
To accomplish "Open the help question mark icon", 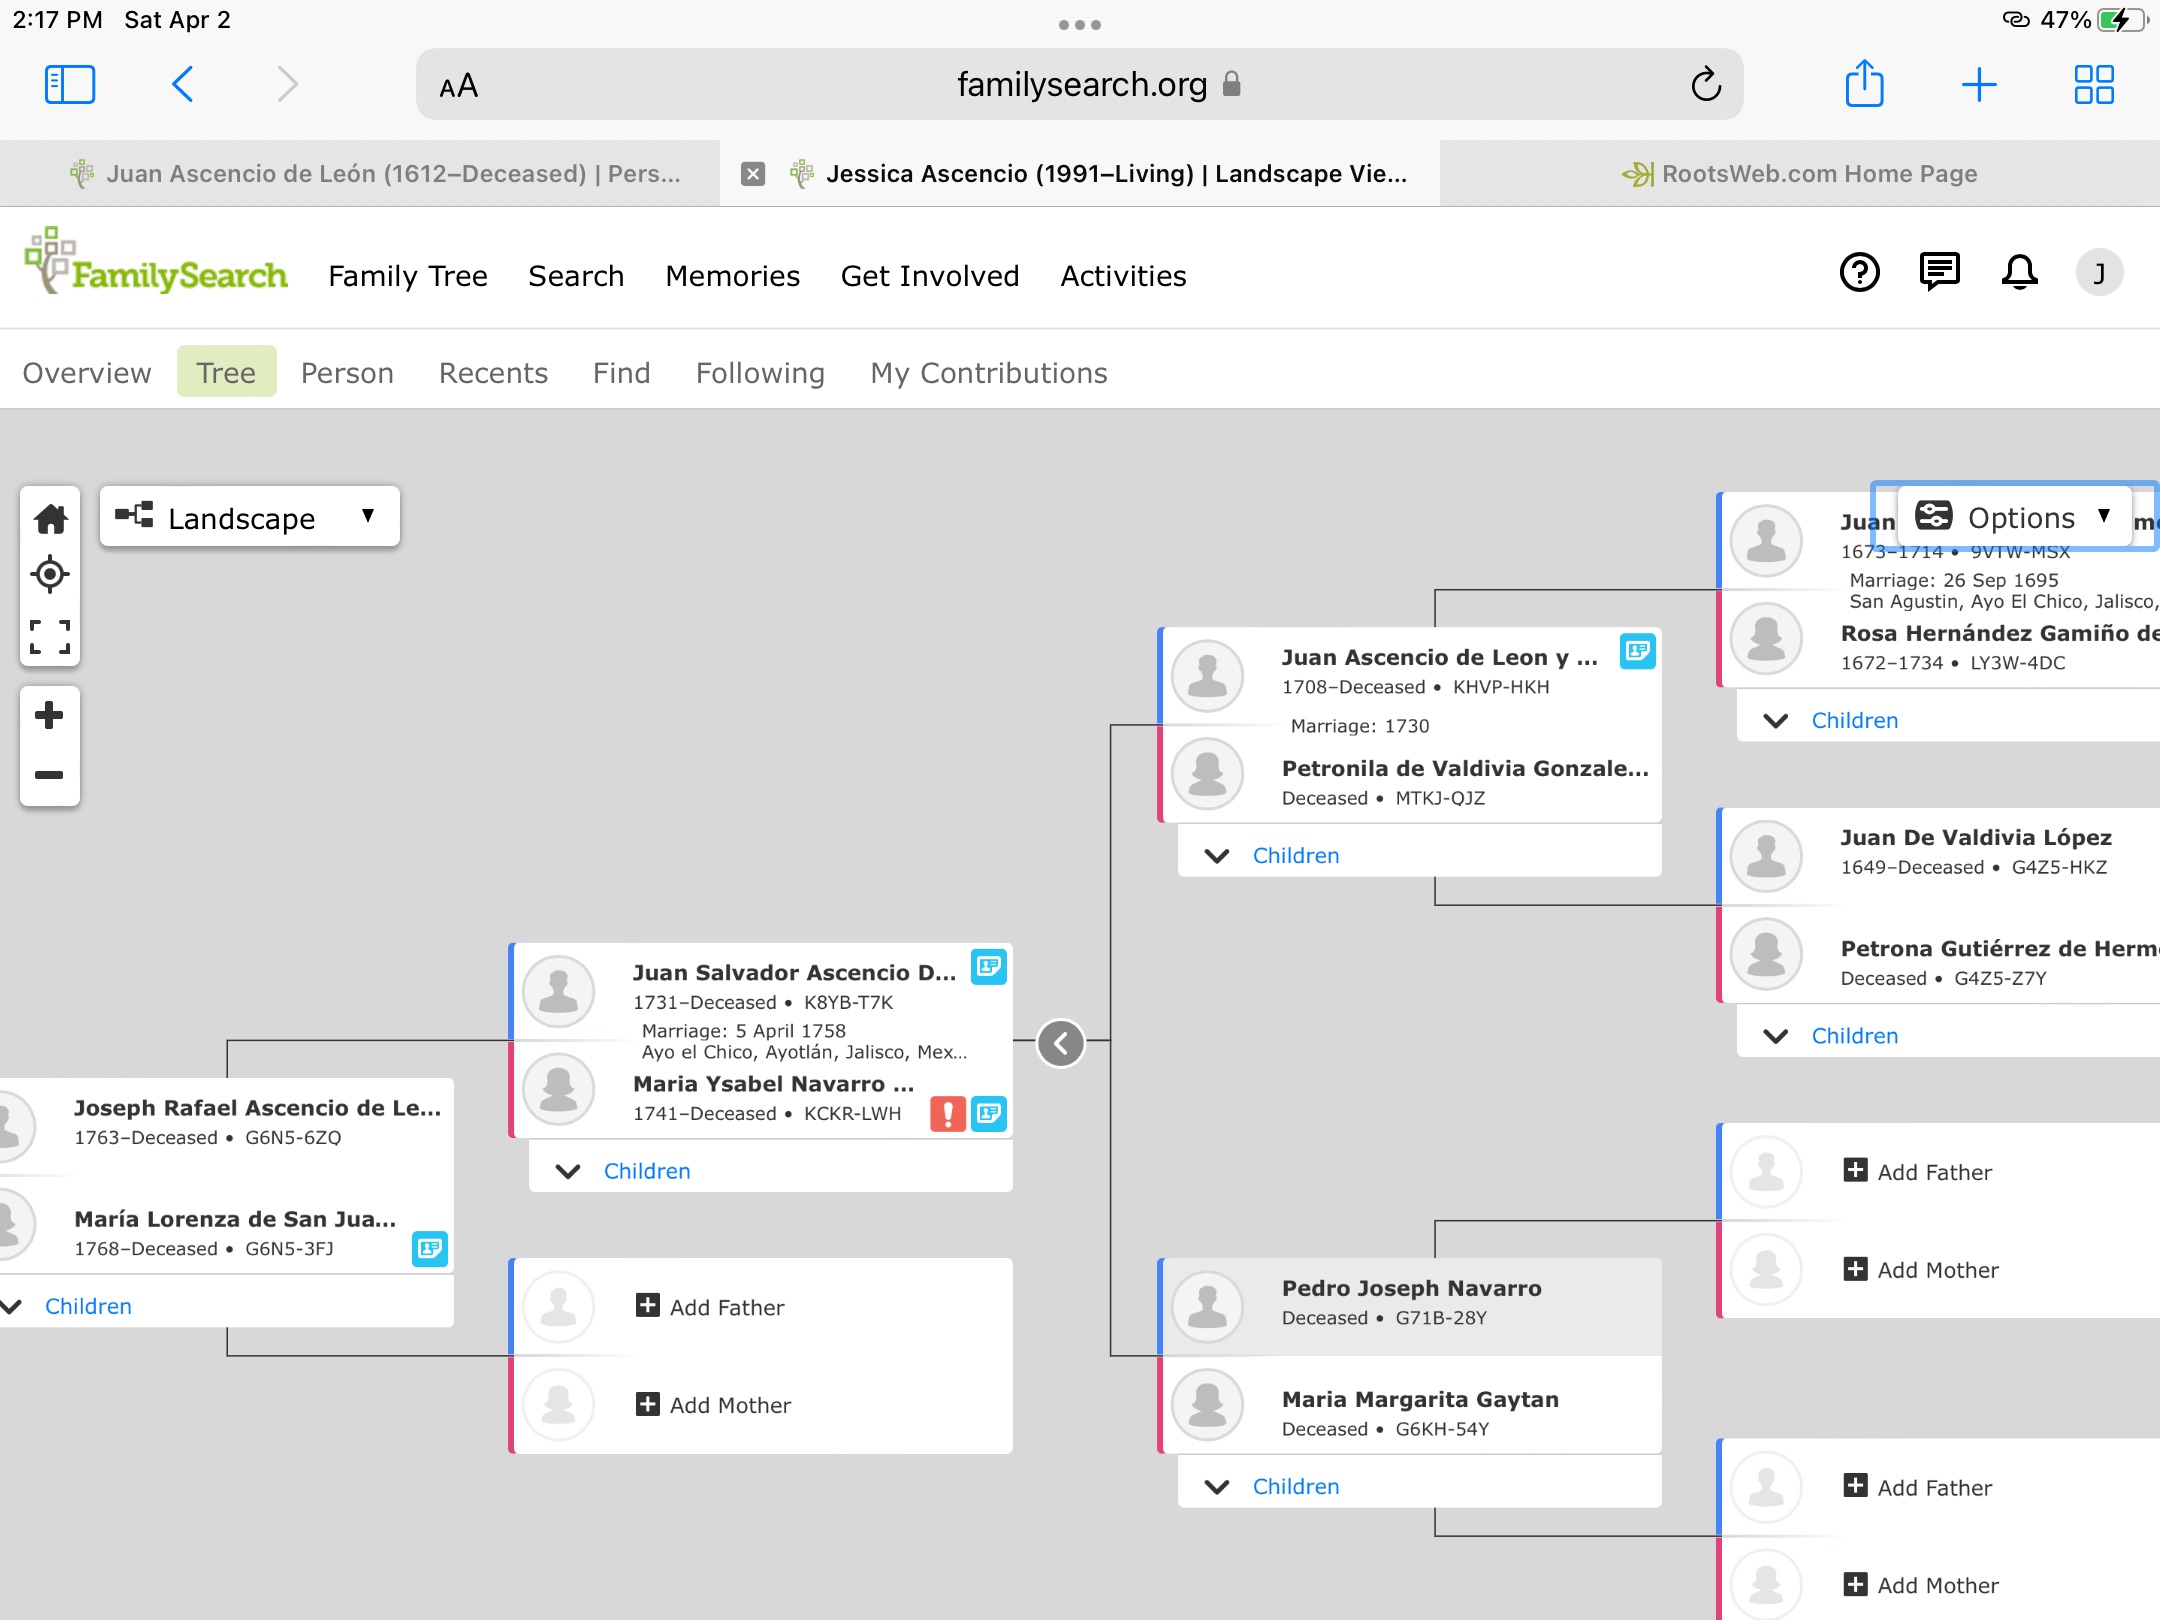I will [x=1859, y=272].
